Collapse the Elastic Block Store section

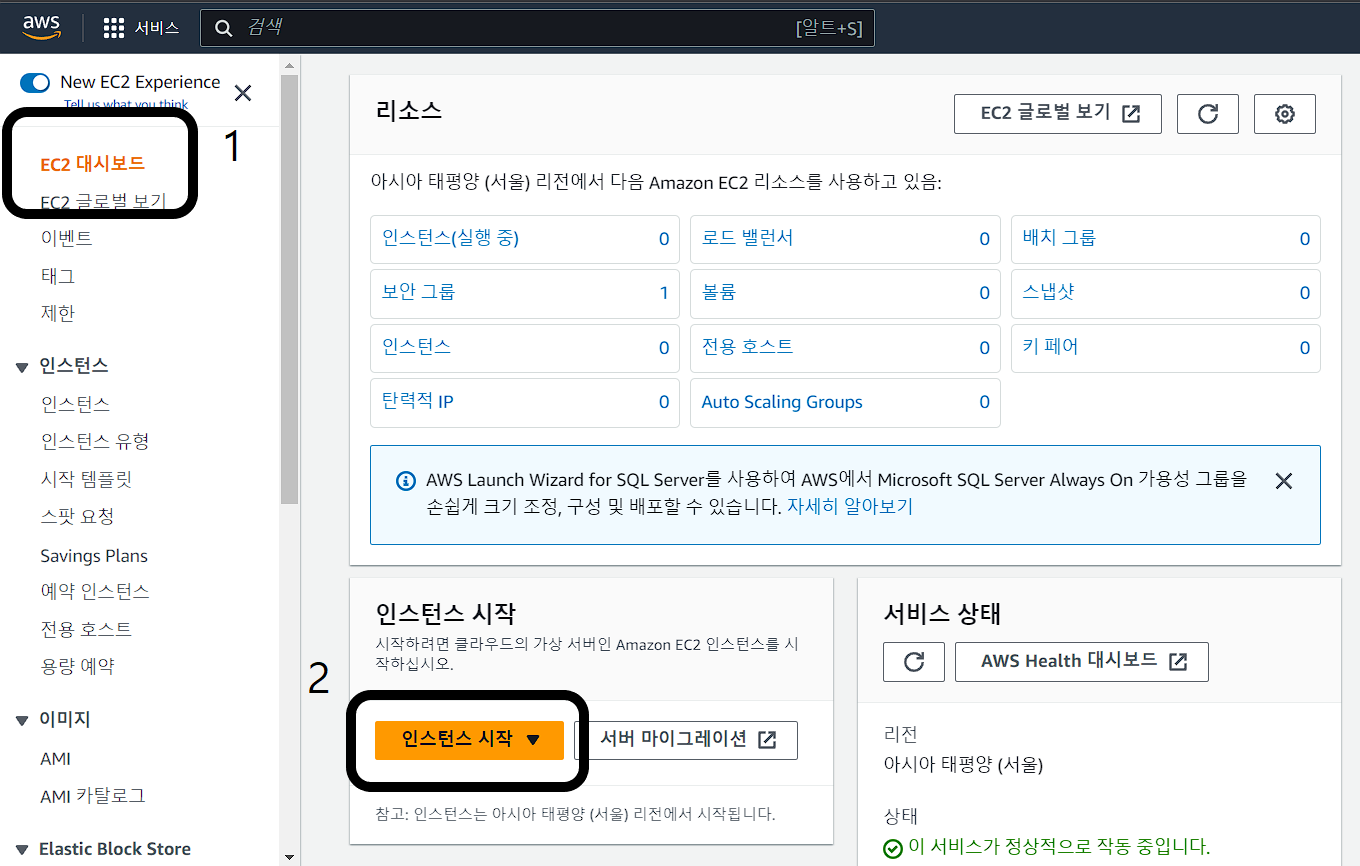(23, 849)
